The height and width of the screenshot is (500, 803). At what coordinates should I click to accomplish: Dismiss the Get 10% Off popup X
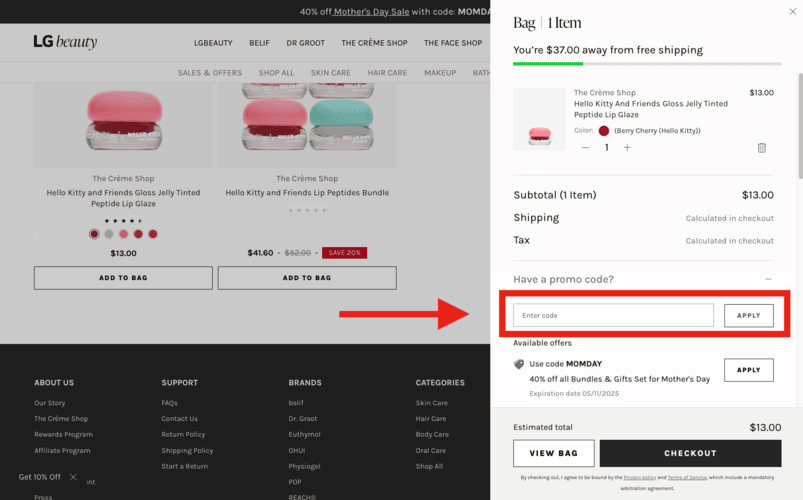(73, 477)
